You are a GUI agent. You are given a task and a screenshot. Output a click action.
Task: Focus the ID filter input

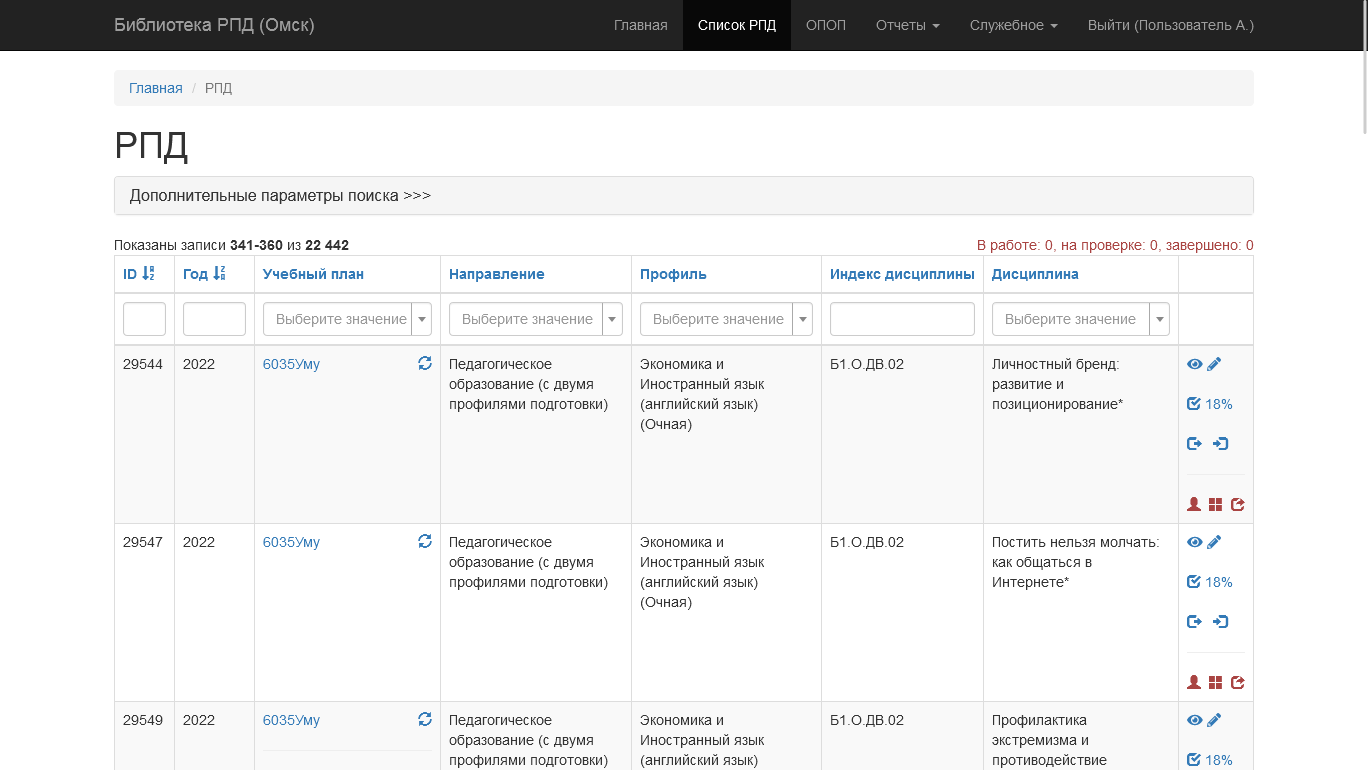(x=144, y=319)
